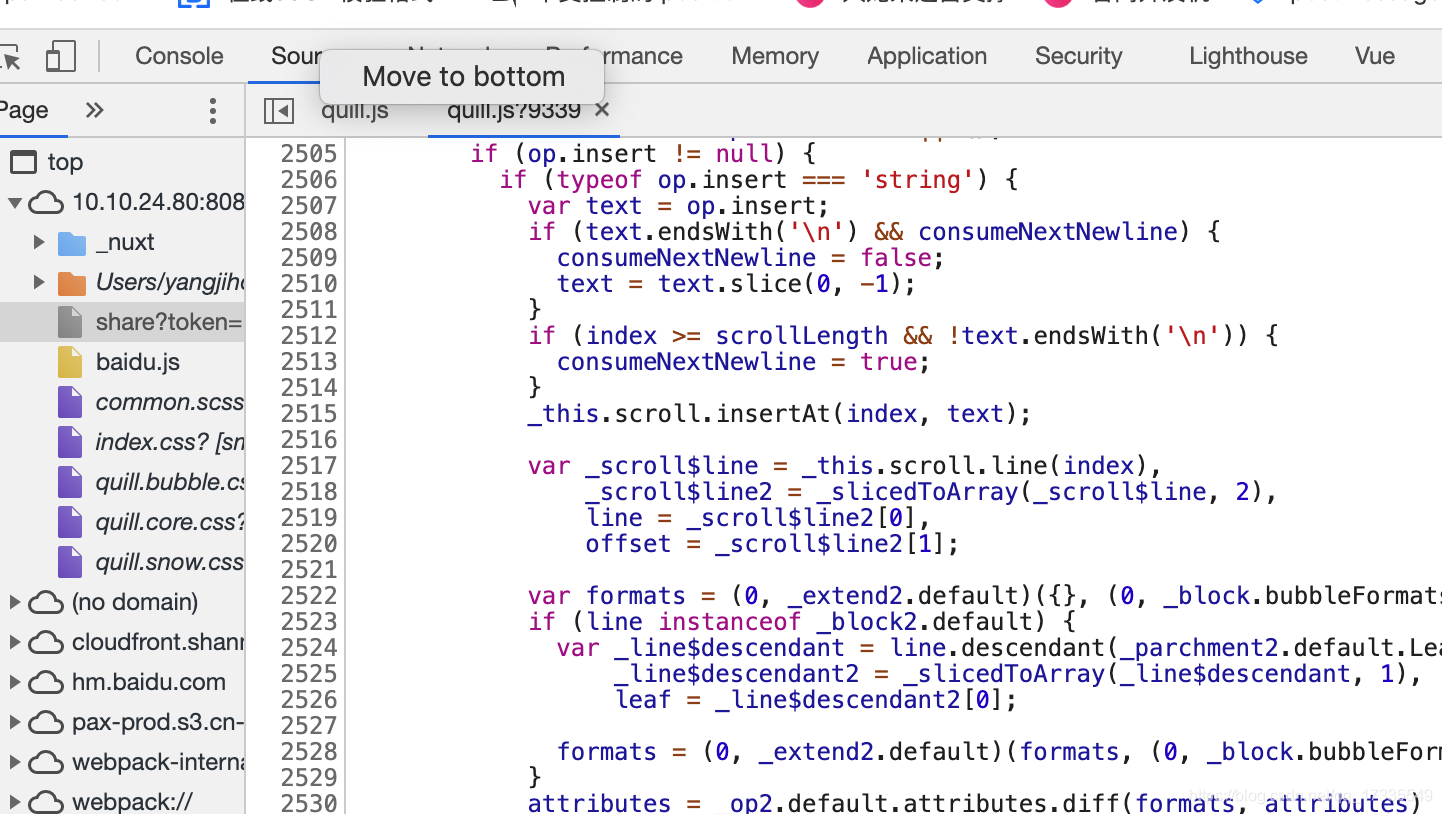The image size is (1442, 814).
Task: Switch to quill.js file tab
Action: click(x=355, y=111)
